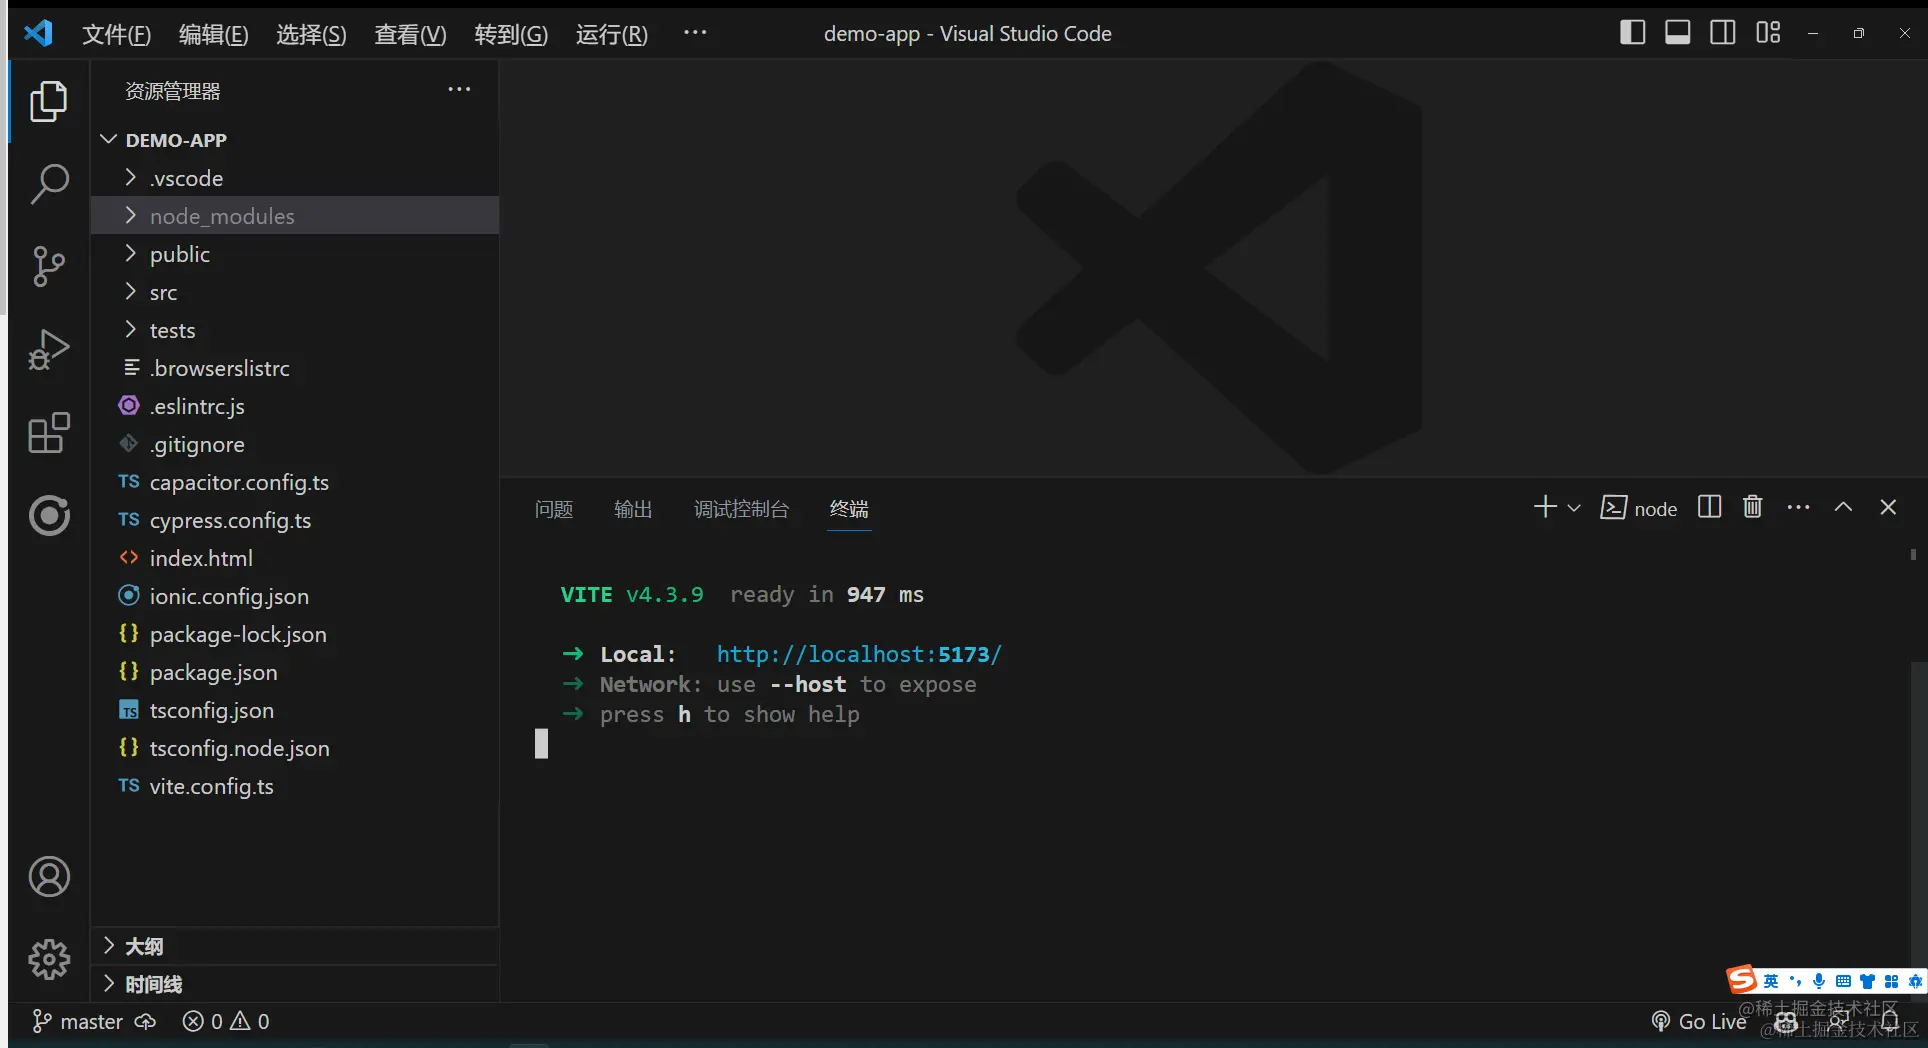Open package-lock.json file
The height and width of the screenshot is (1048, 1928).
(x=295, y=634)
